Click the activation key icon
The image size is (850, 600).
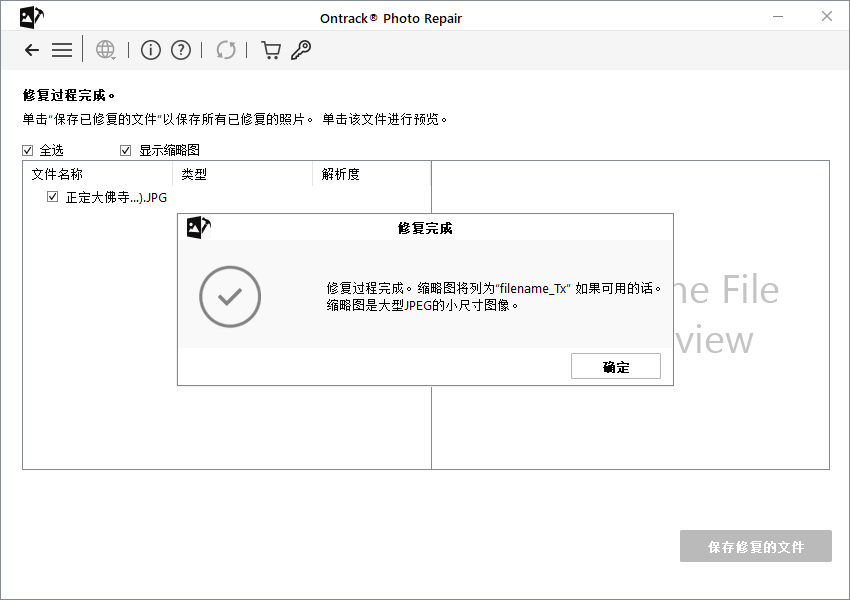[x=301, y=50]
